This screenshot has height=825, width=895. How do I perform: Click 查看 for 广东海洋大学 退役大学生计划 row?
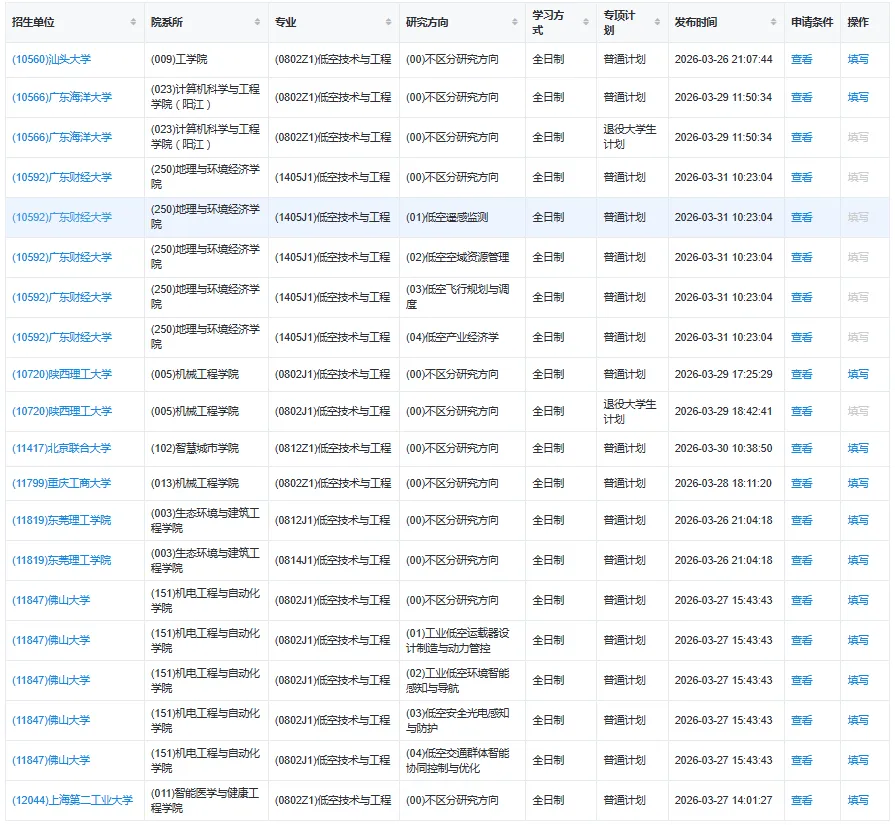(801, 137)
